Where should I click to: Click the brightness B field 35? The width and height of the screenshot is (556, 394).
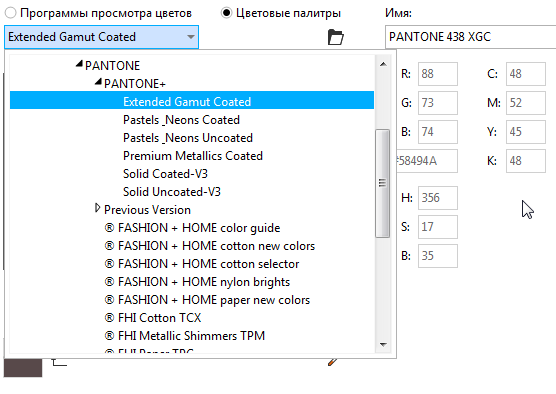click(x=438, y=256)
